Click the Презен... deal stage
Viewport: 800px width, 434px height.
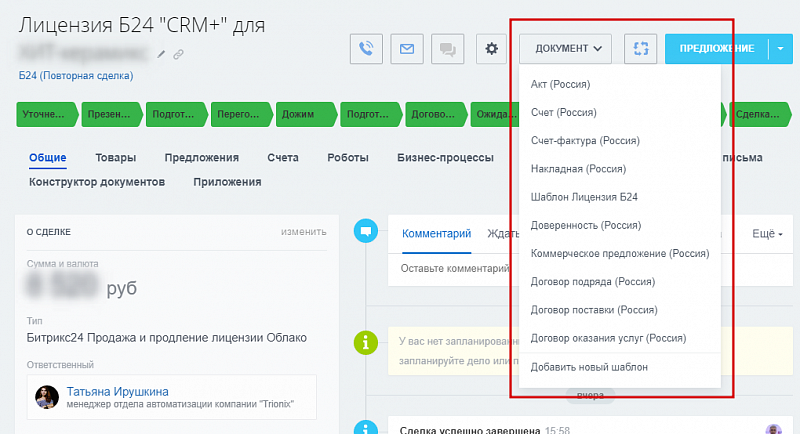pos(112,114)
